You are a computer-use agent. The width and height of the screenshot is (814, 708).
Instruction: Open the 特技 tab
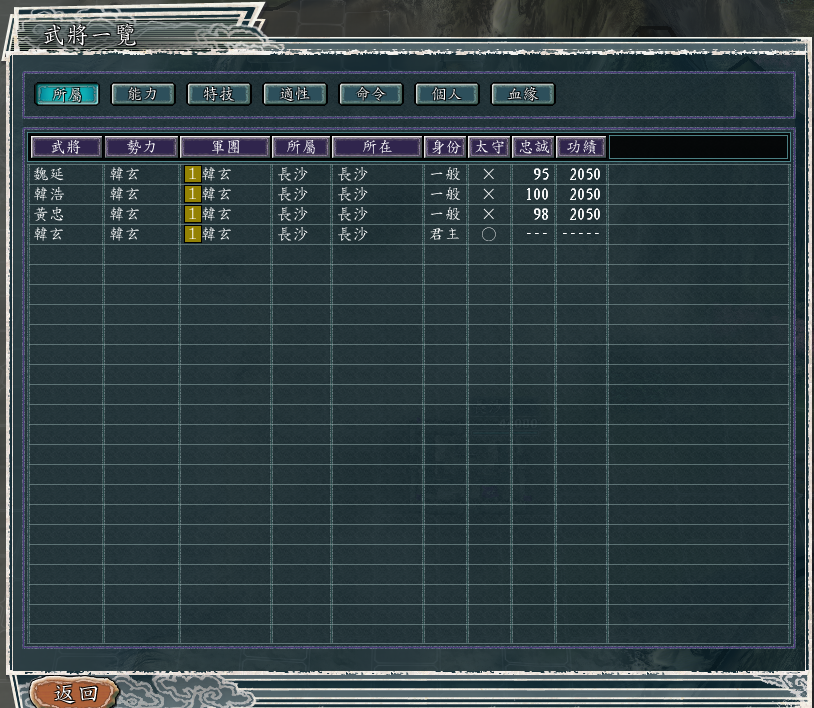(x=219, y=94)
